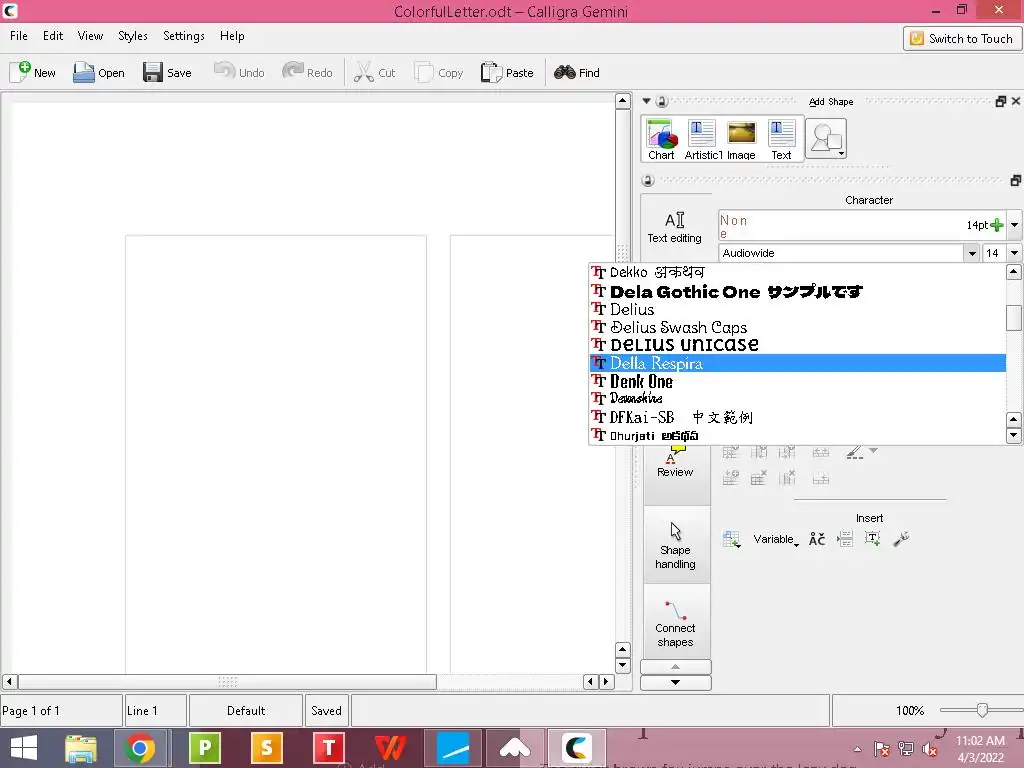Click the green plus next to 14pt
Viewport: 1024px width, 768px height.
point(997,225)
